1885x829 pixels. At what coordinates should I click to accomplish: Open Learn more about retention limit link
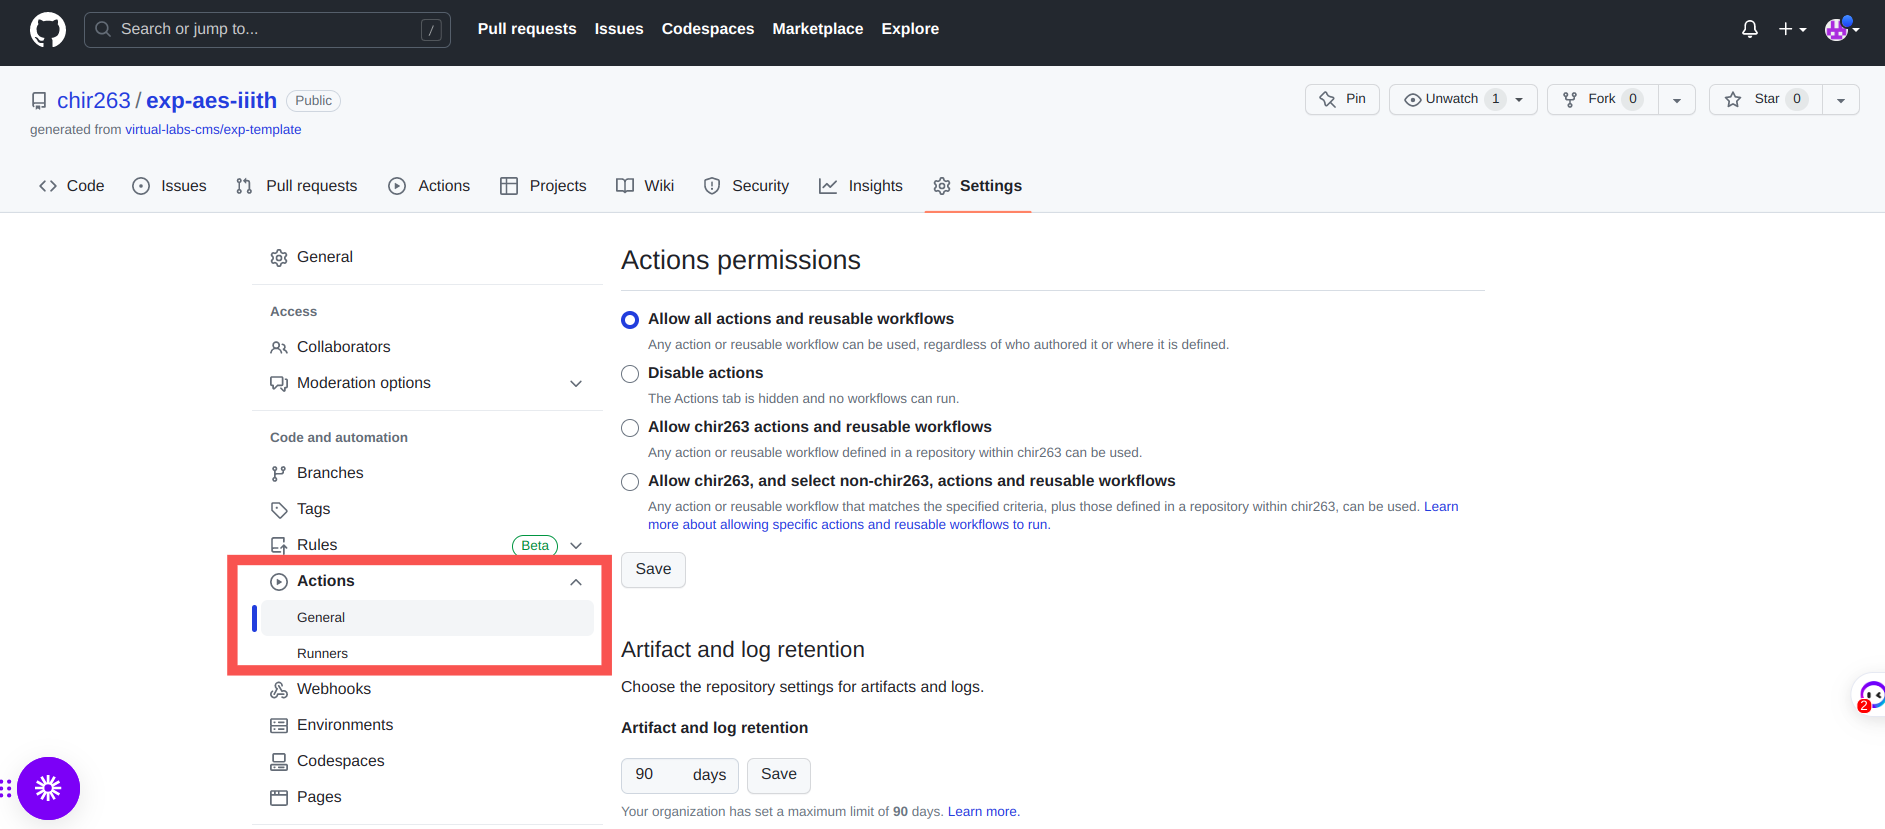coord(983,812)
